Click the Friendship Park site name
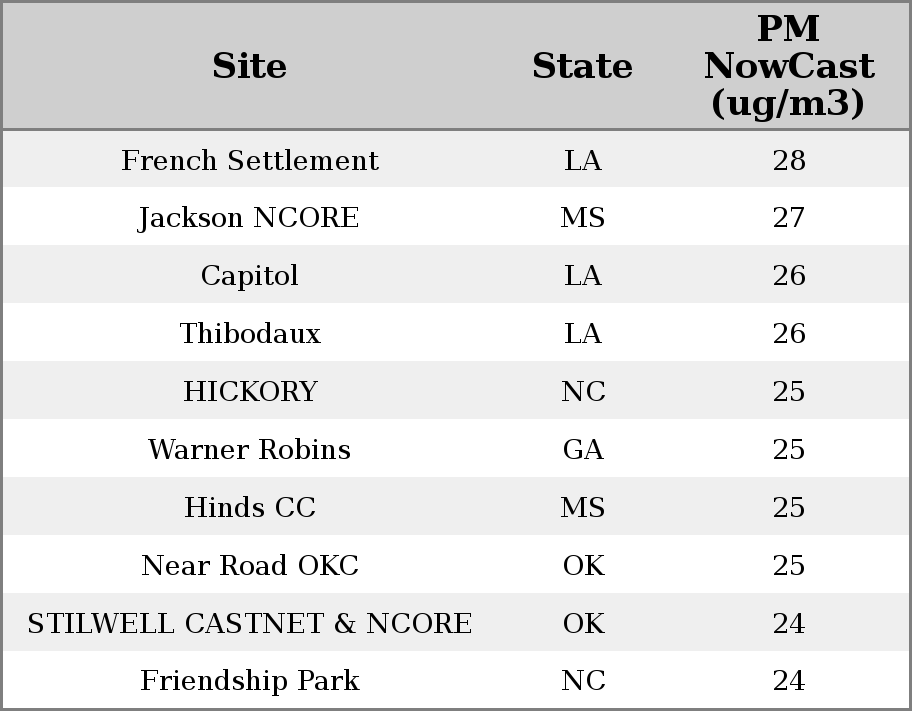 click(249, 681)
